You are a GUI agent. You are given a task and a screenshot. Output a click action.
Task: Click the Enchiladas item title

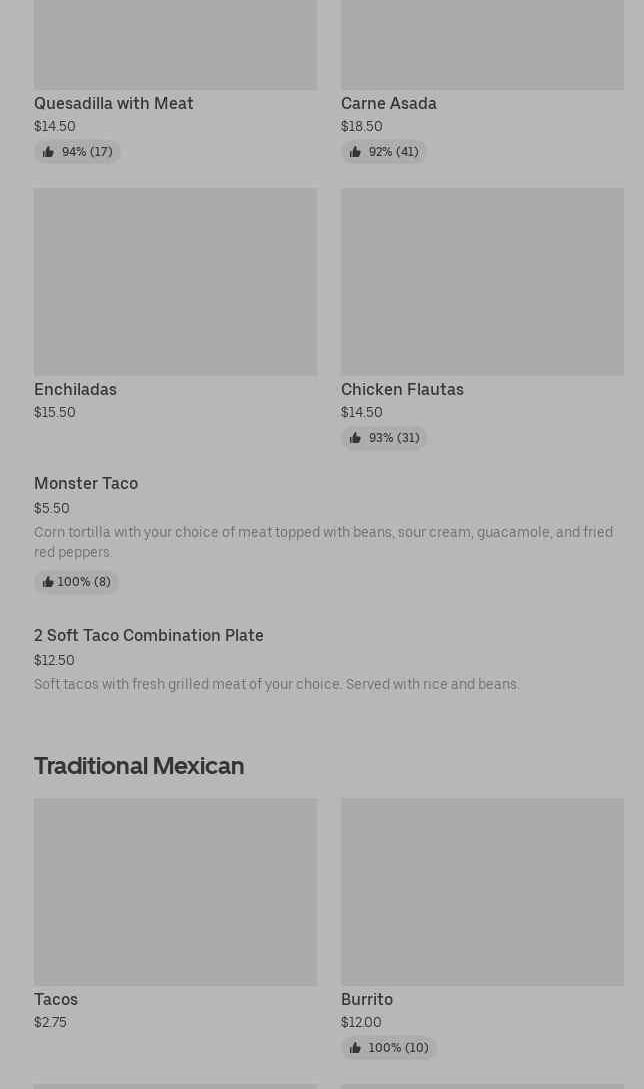click(x=76, y=390)
